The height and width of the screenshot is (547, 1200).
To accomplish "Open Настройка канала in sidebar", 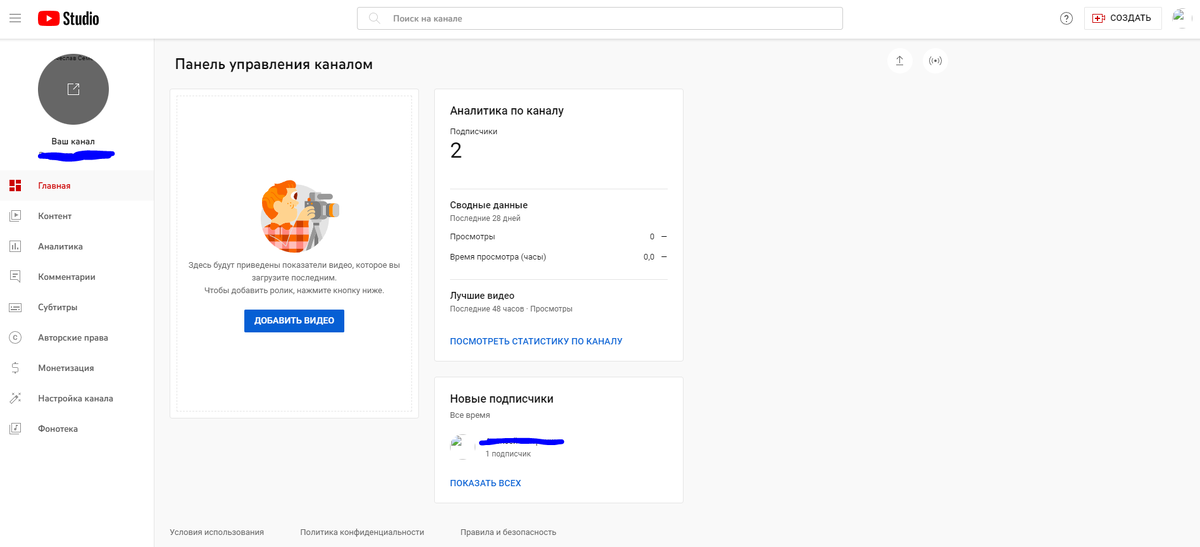I will point(75,398).
